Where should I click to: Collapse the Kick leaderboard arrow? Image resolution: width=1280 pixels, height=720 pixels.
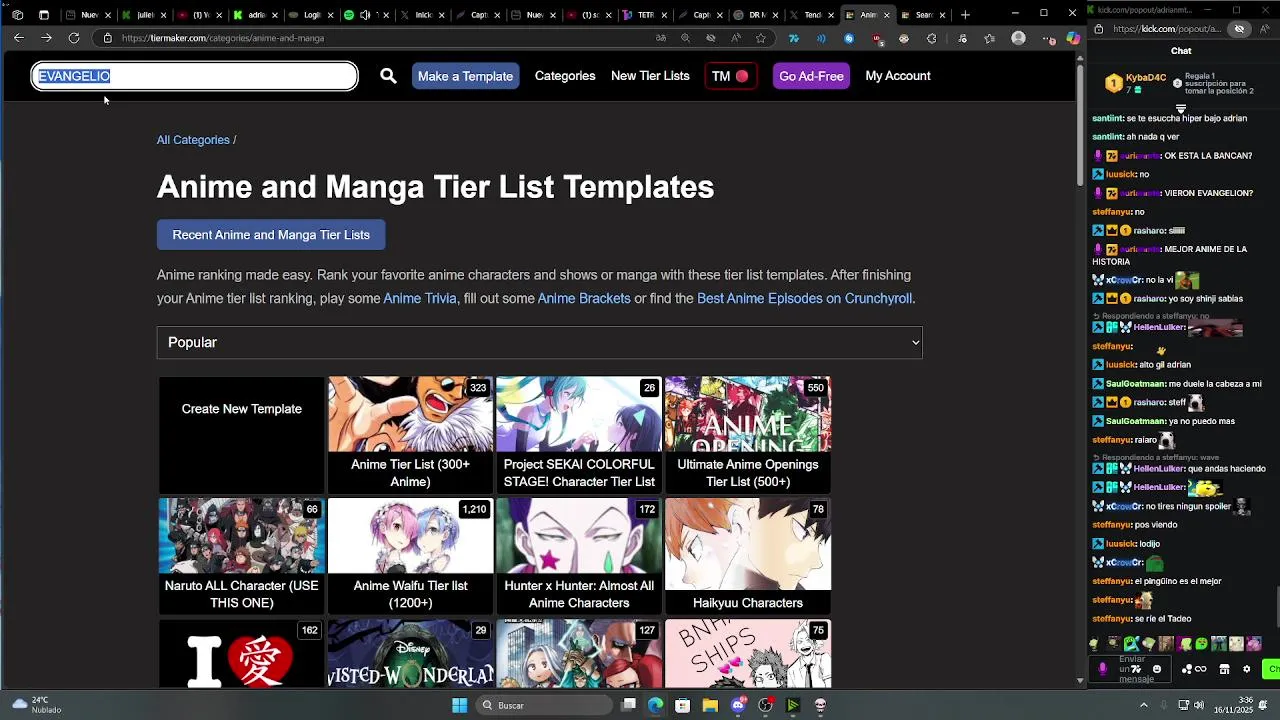(1181, 108)
